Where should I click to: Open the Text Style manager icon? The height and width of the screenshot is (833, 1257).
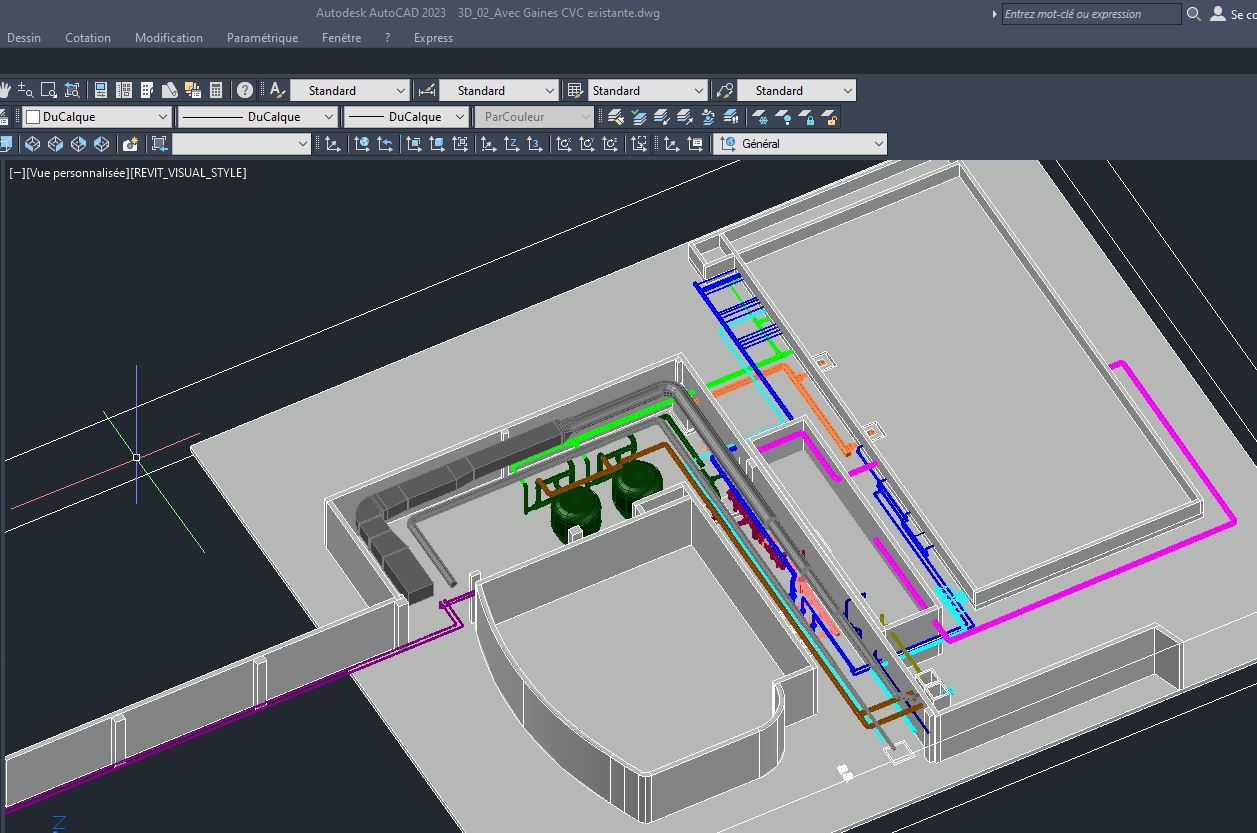point(277,90)
